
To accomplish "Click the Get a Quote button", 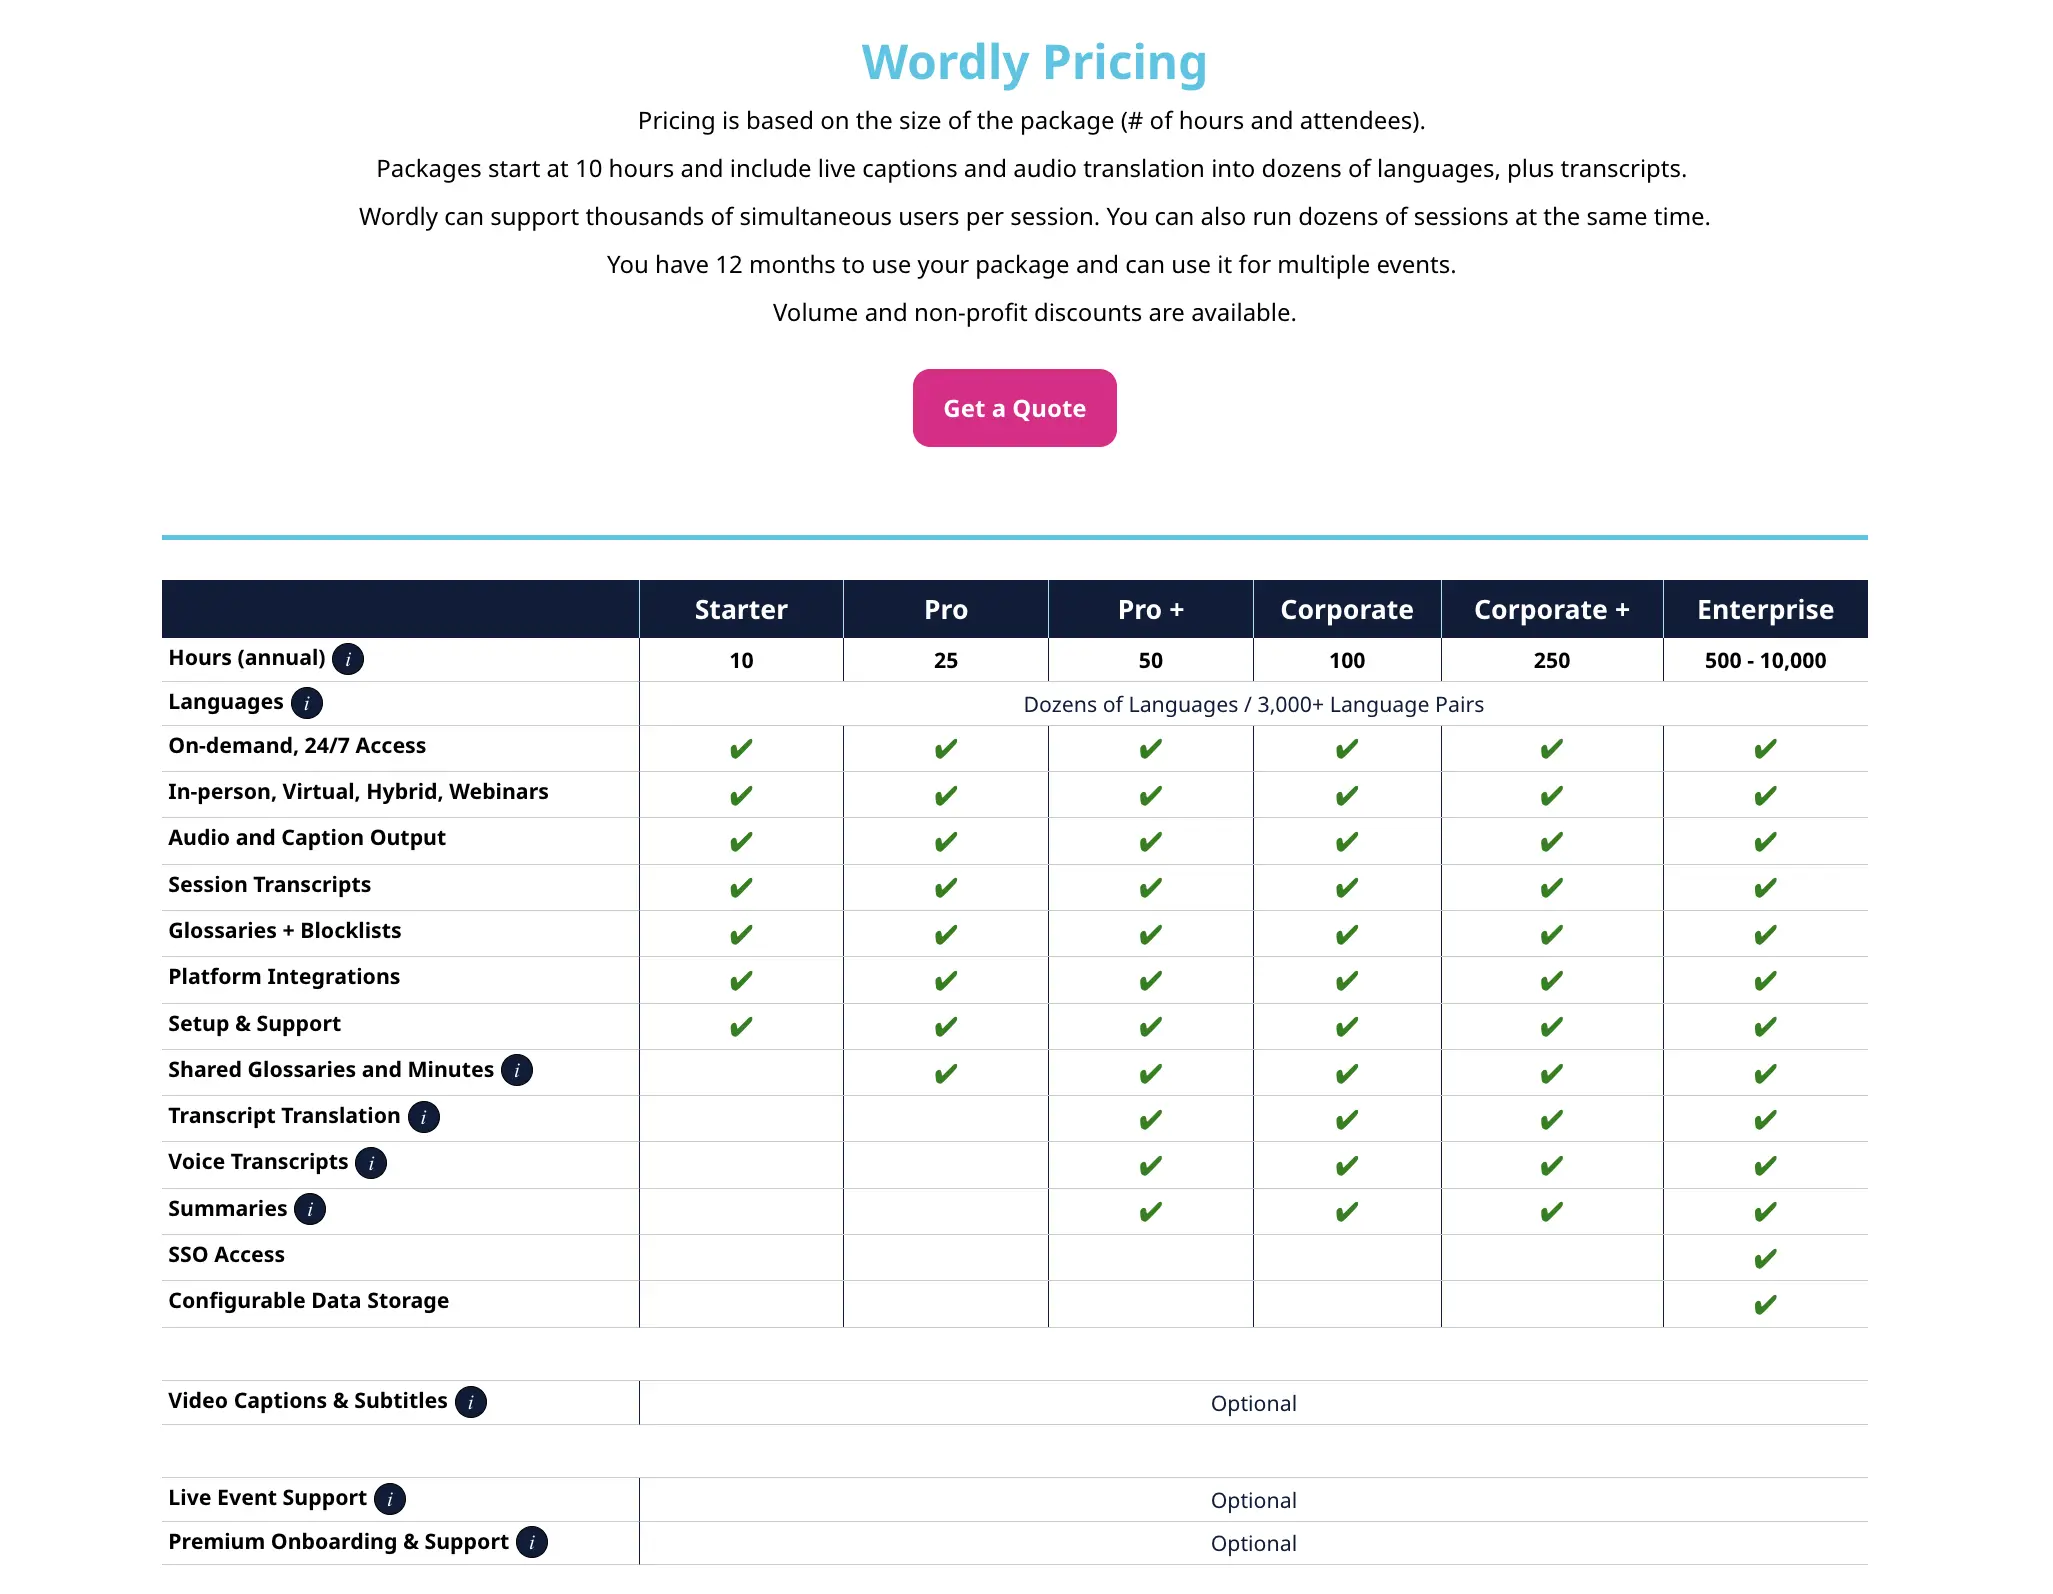I will click(x=1014, y=407).
